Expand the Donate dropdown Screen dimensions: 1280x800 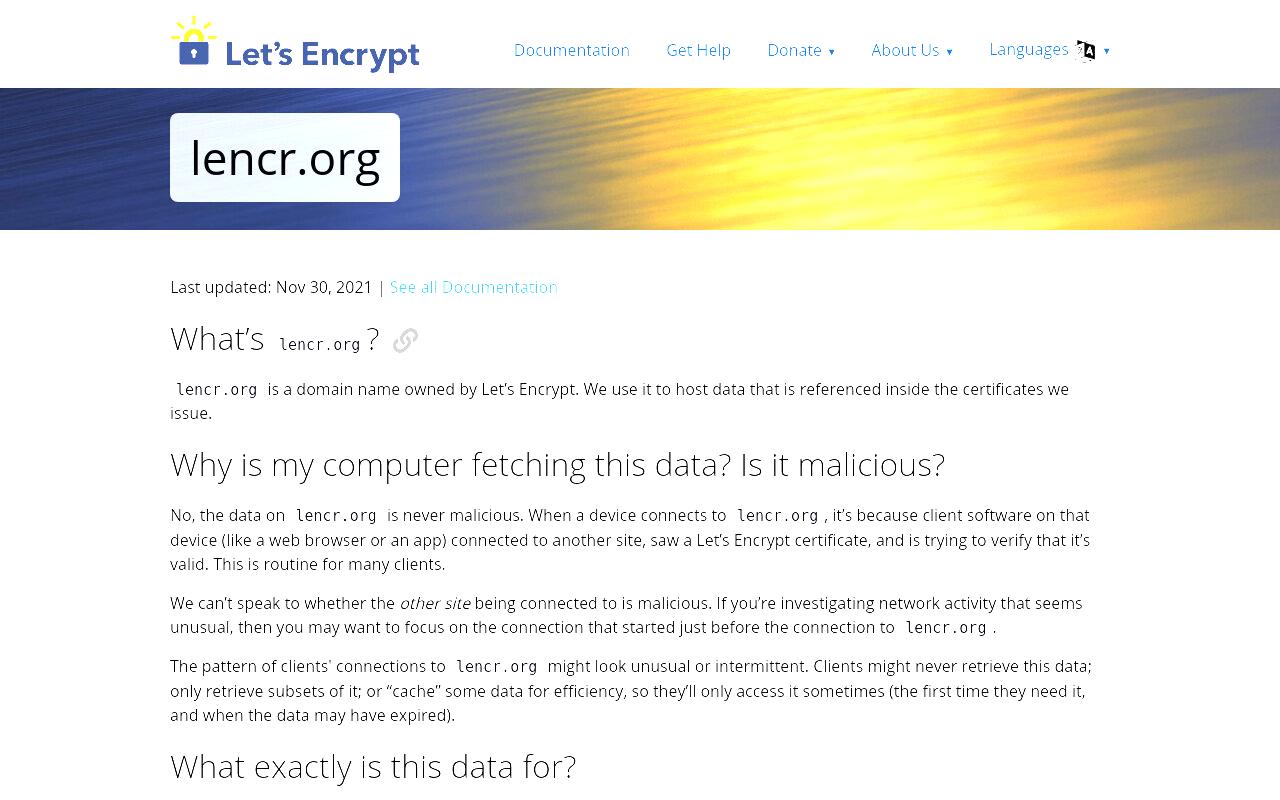coord(801,50)
